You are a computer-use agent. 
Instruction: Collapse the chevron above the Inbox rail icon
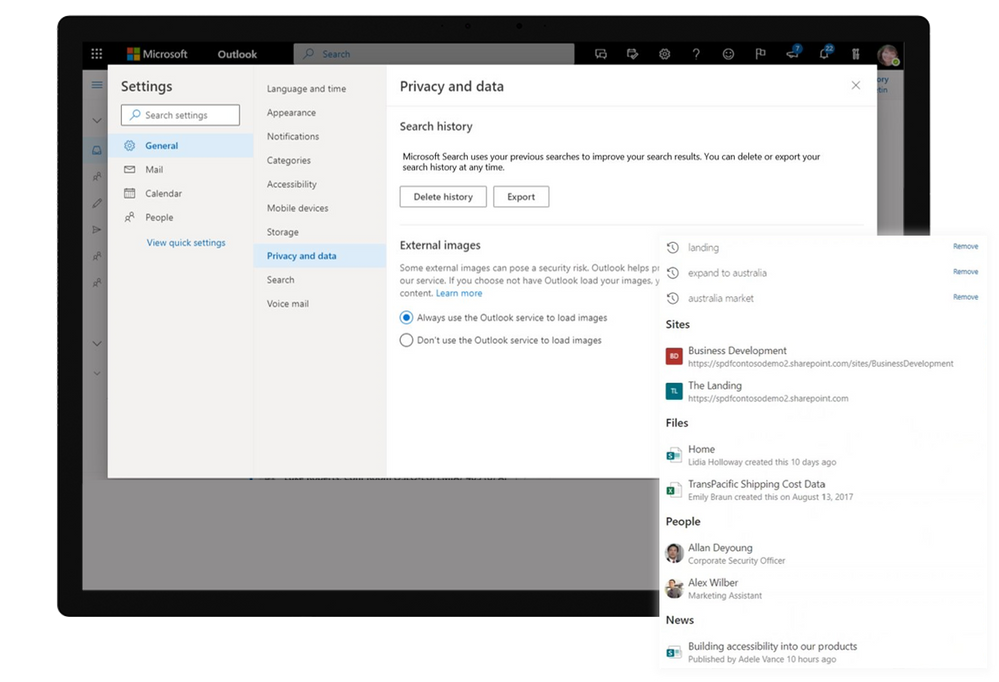[x=97, y=120]
